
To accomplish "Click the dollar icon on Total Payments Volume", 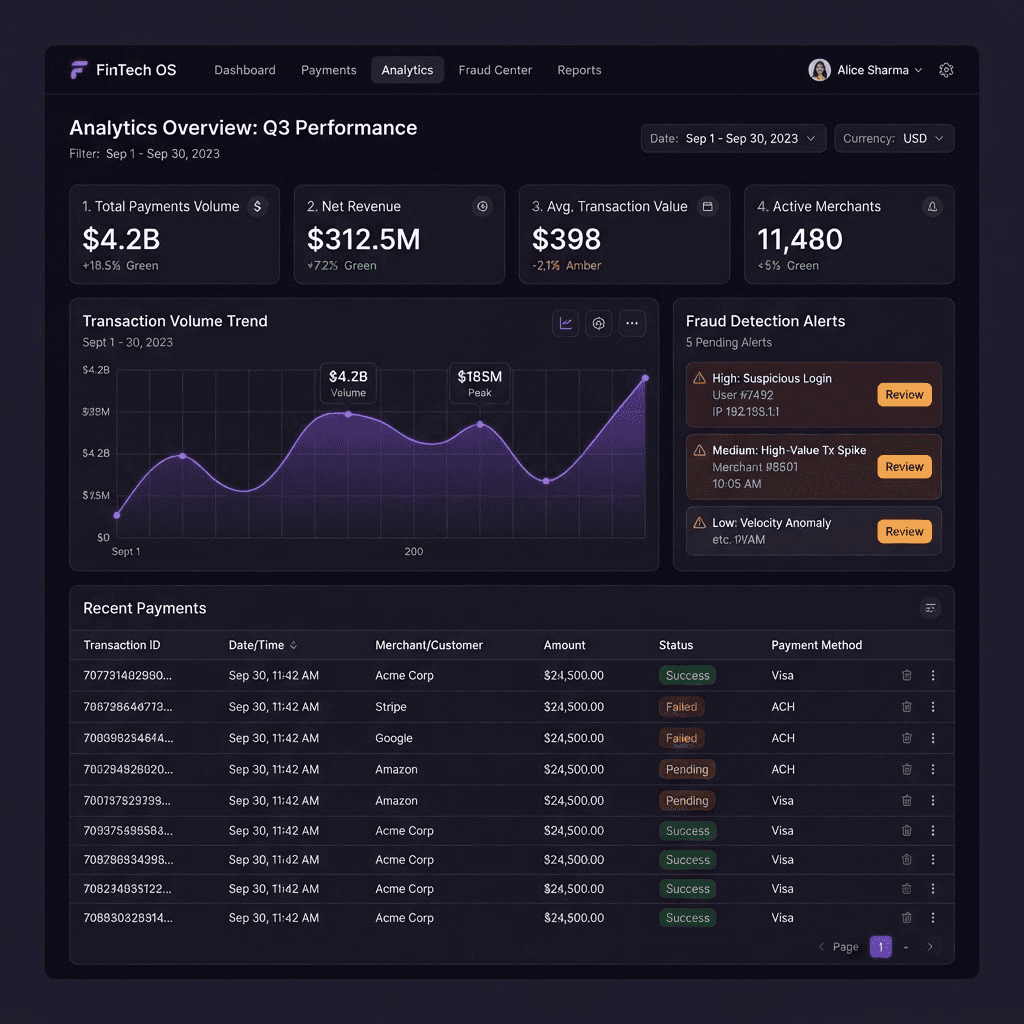I will tap(257, 206).
